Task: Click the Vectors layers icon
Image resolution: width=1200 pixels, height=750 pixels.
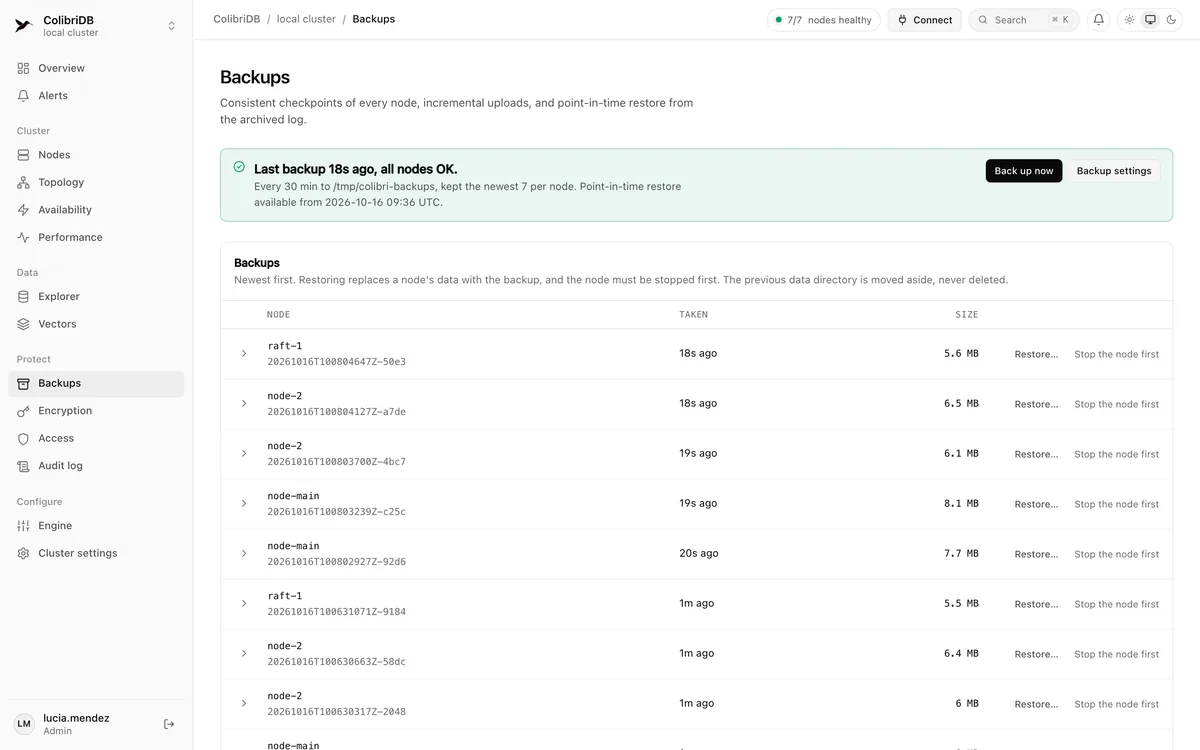Action: pos(24,324)
